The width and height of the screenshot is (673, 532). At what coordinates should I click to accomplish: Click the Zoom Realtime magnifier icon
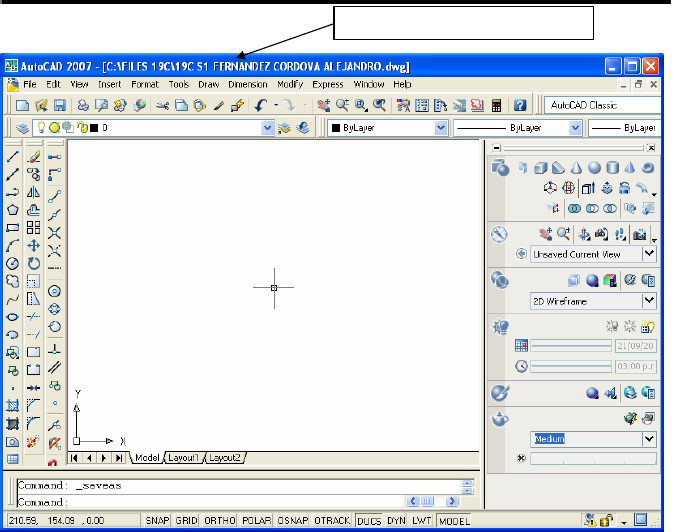coord(342,105)
